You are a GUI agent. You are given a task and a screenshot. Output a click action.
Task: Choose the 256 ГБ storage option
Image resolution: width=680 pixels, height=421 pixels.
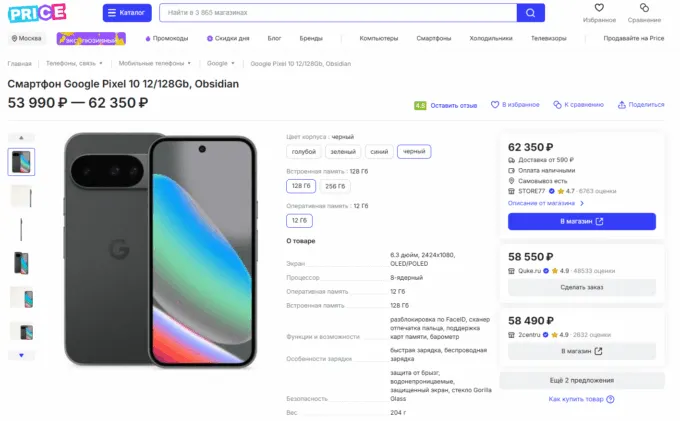(335, 186)
